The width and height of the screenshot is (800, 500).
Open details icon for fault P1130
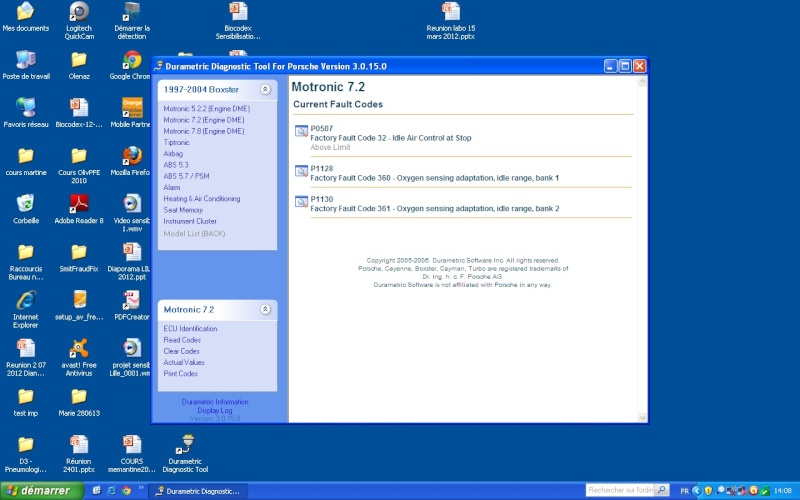tap(302, 202)
